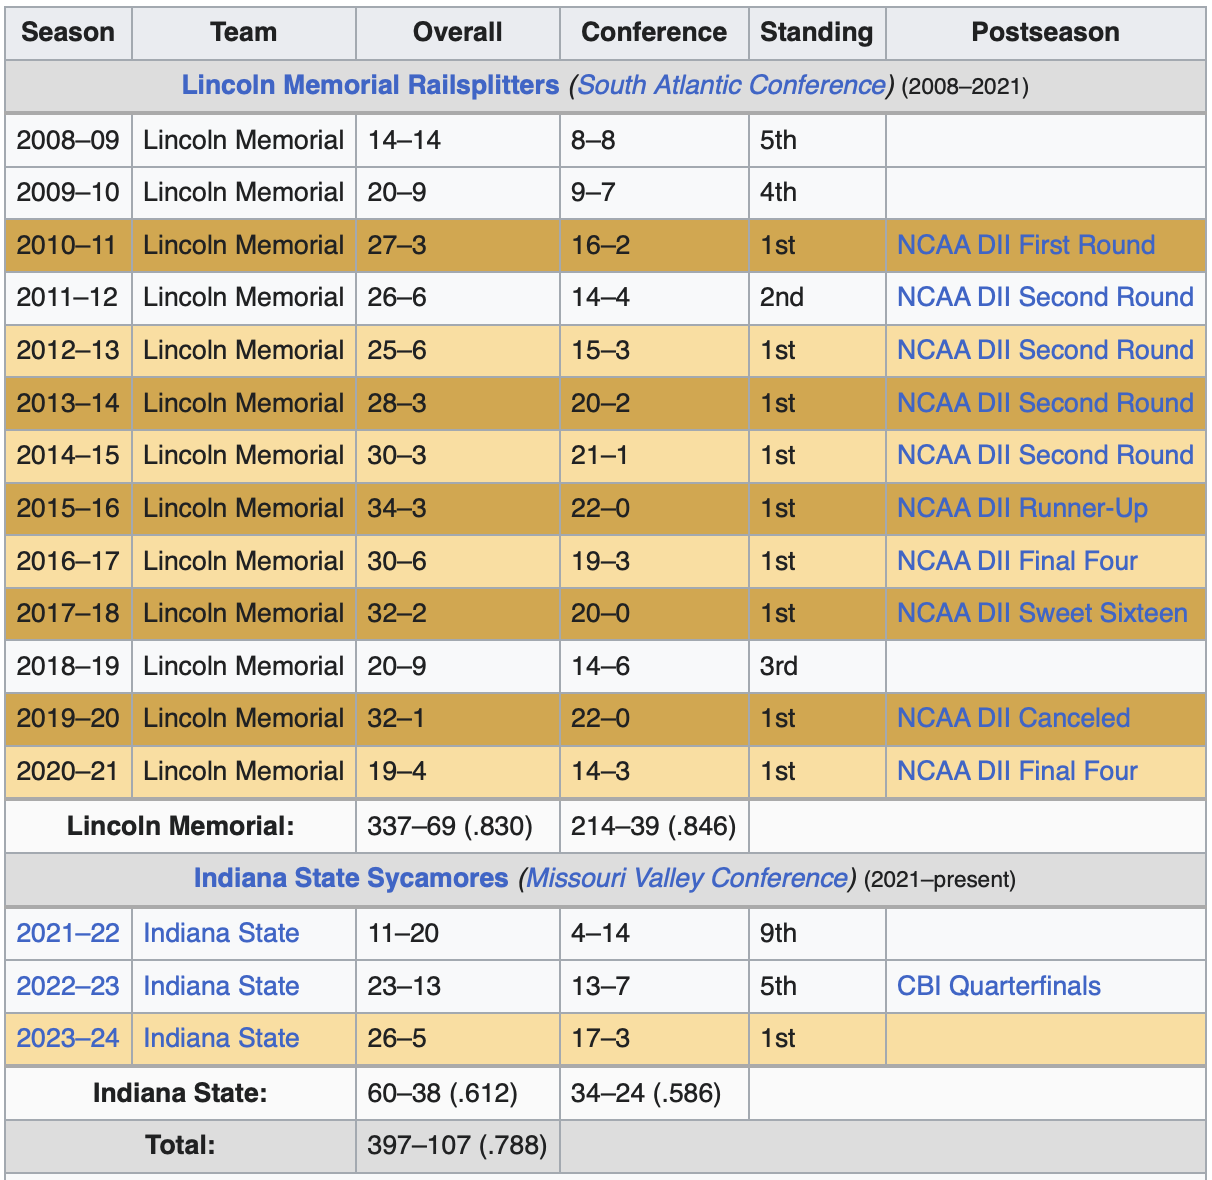This screenshot has height=1180, width=1212.
Task: Select the 2008–09 season cell
Action: 68,140
